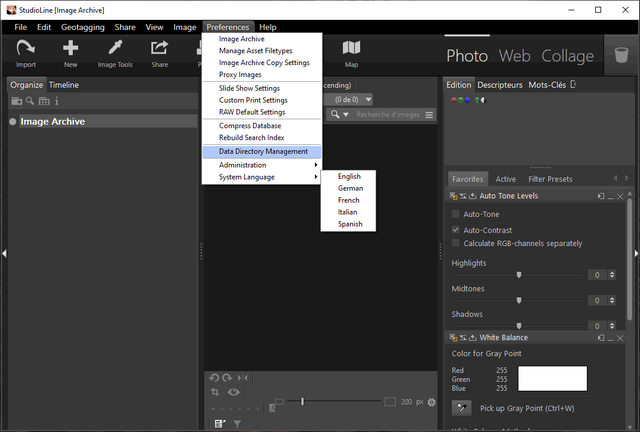Switch to Collage mode
The height and width of the screenshot is (432, 640).
[x=567, y=56]
